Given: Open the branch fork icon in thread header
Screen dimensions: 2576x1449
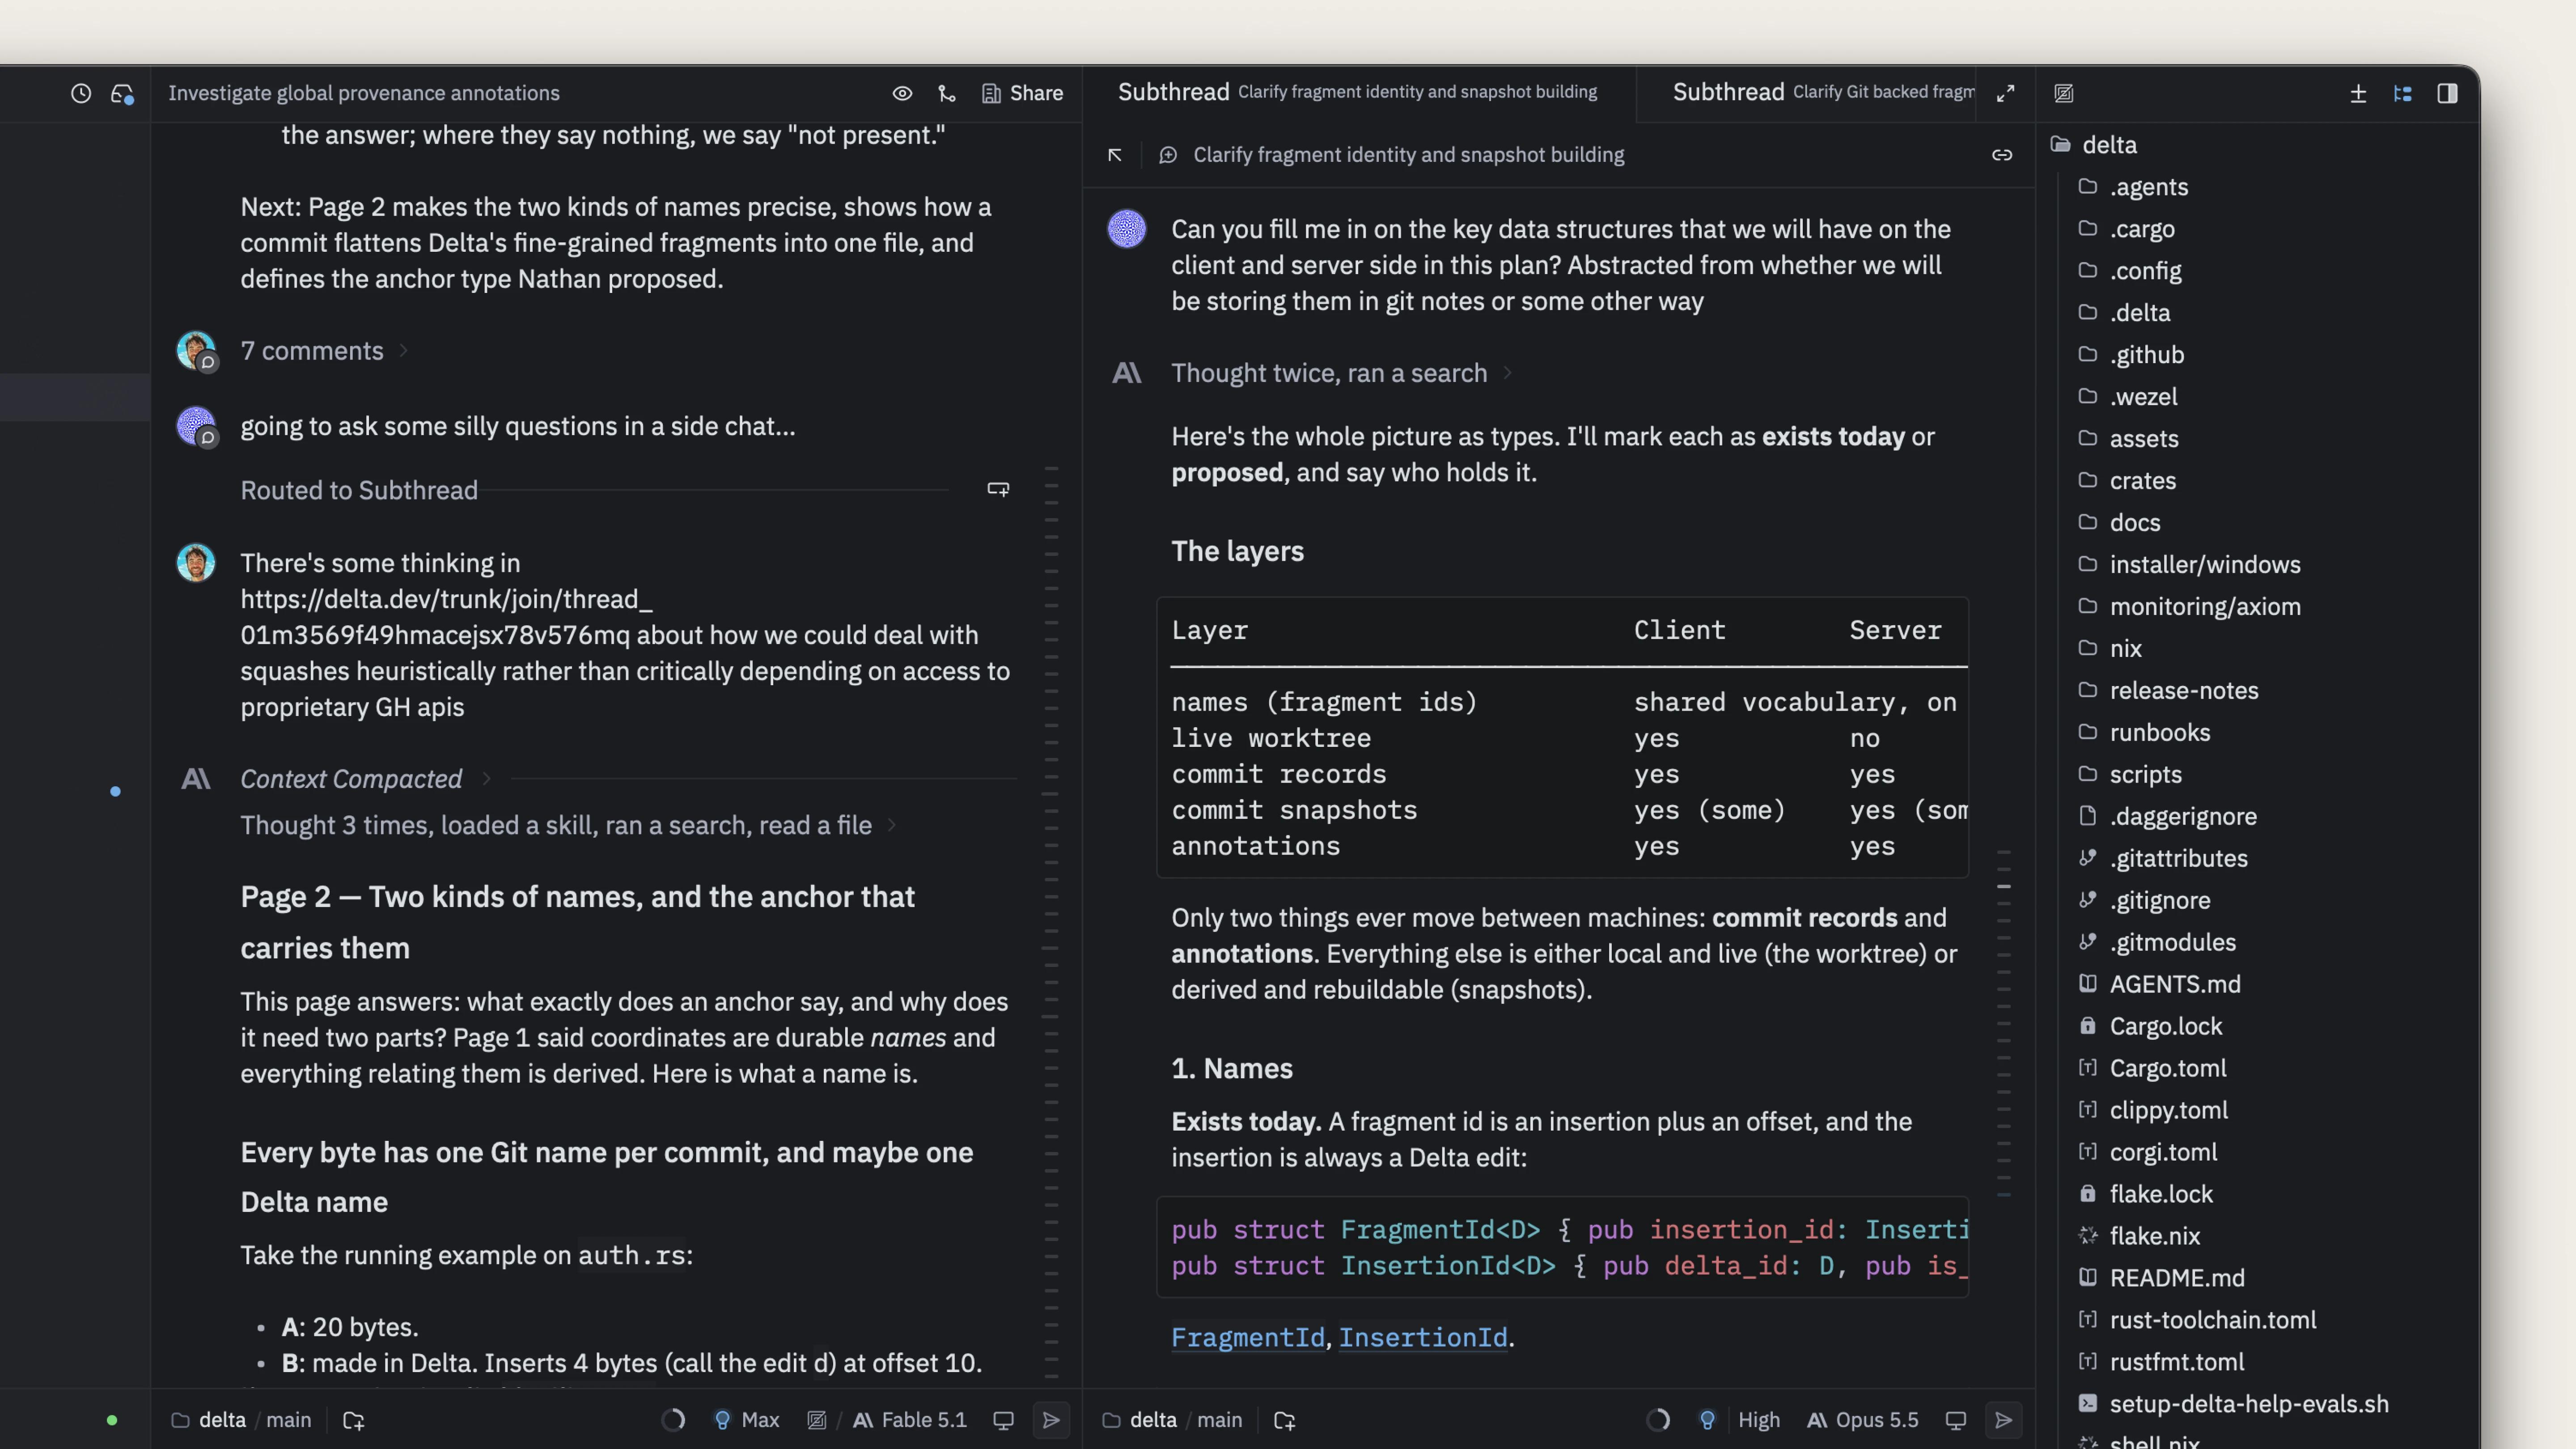Looking at the screenshot, I should (x=947, y=93).
